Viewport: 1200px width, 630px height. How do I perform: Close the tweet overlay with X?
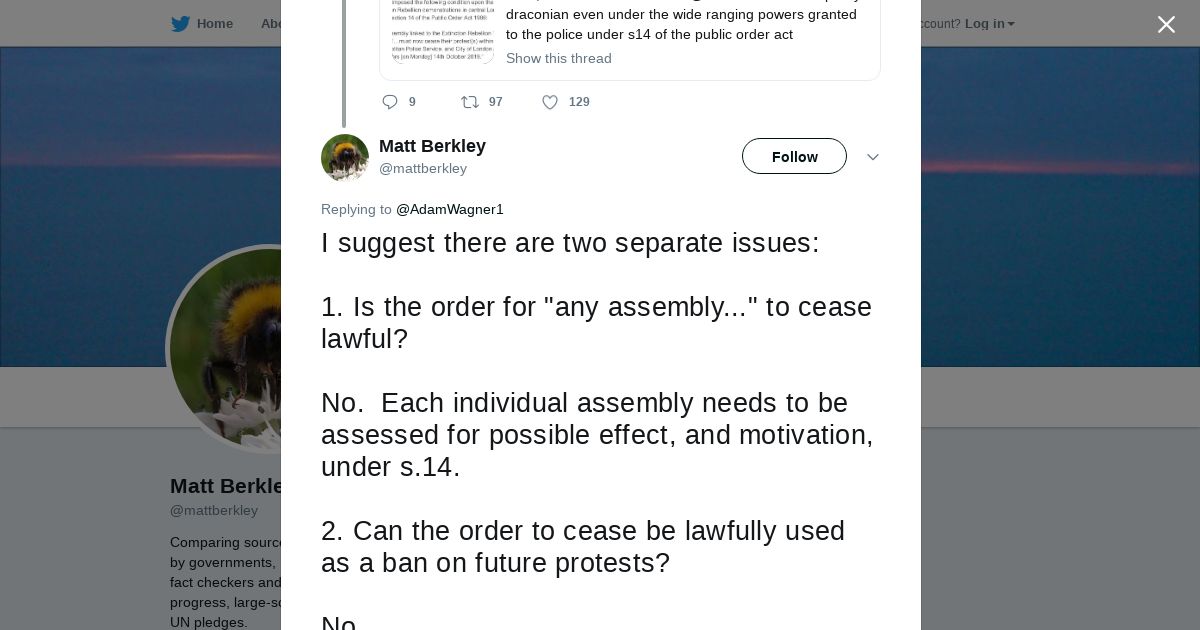point(1166,25)
